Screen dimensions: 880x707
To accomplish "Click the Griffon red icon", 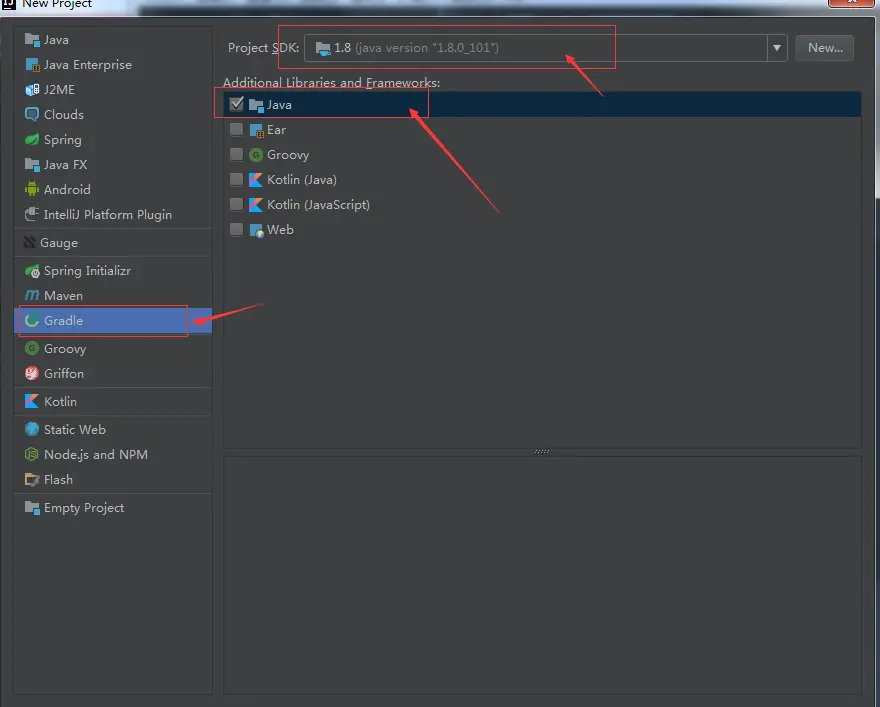I will click(32, 373).
